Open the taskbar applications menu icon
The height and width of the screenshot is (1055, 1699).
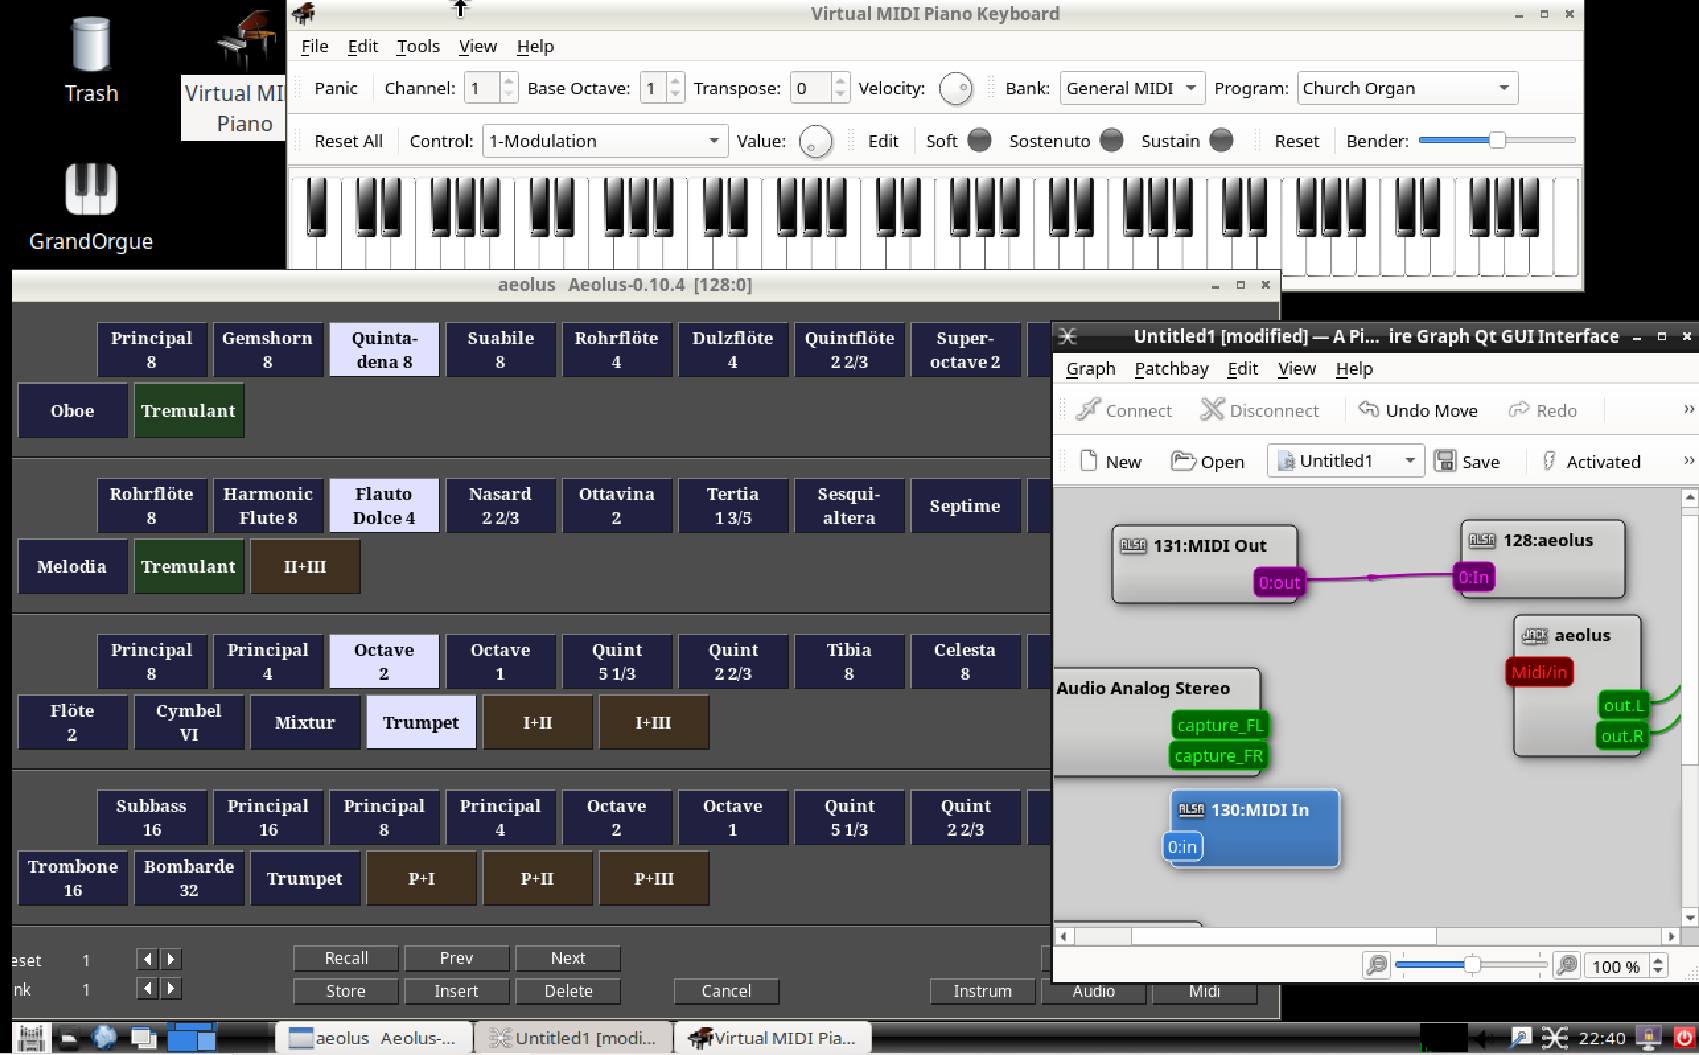(31, 1038)
